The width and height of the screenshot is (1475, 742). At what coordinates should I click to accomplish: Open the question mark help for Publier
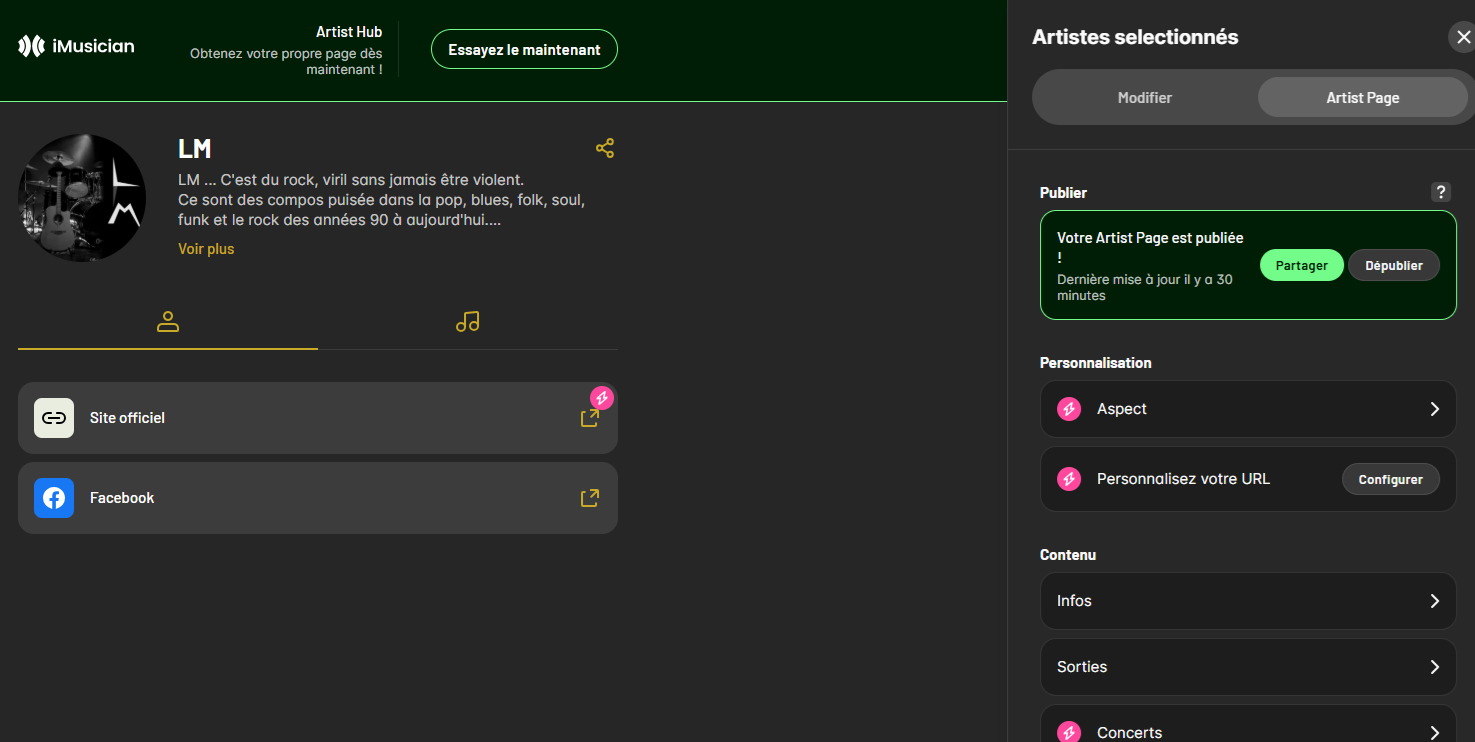click(1440, 192)
